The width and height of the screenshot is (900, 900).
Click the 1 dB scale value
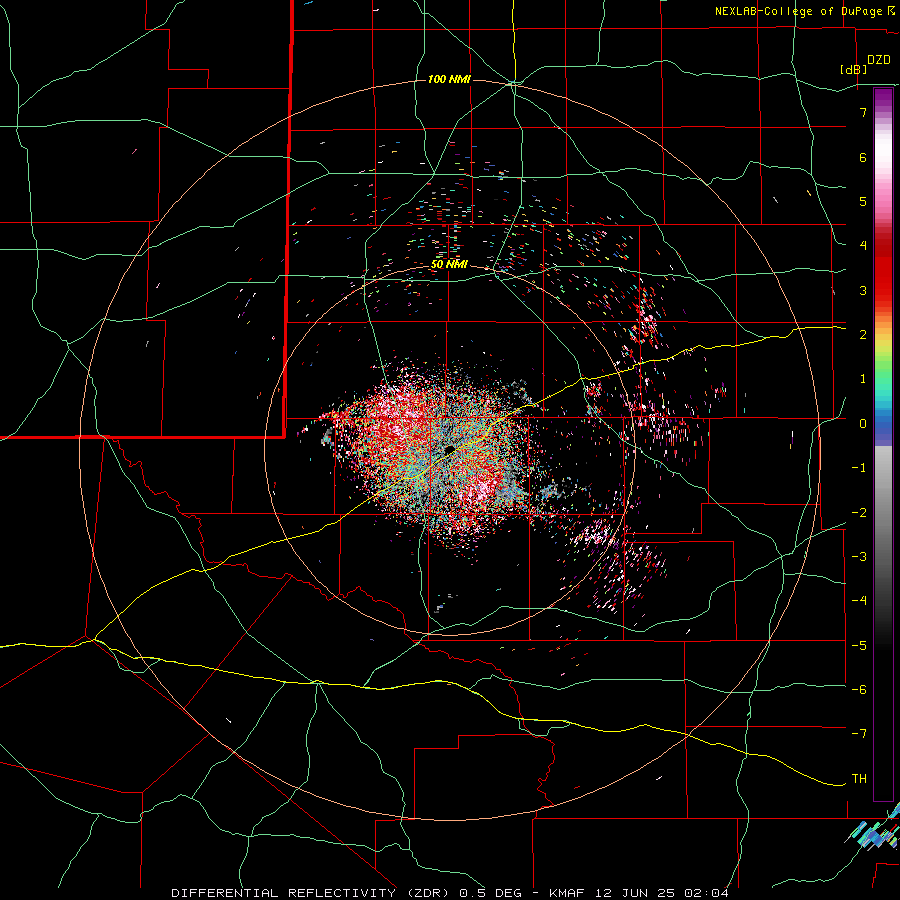pos(863,379)
